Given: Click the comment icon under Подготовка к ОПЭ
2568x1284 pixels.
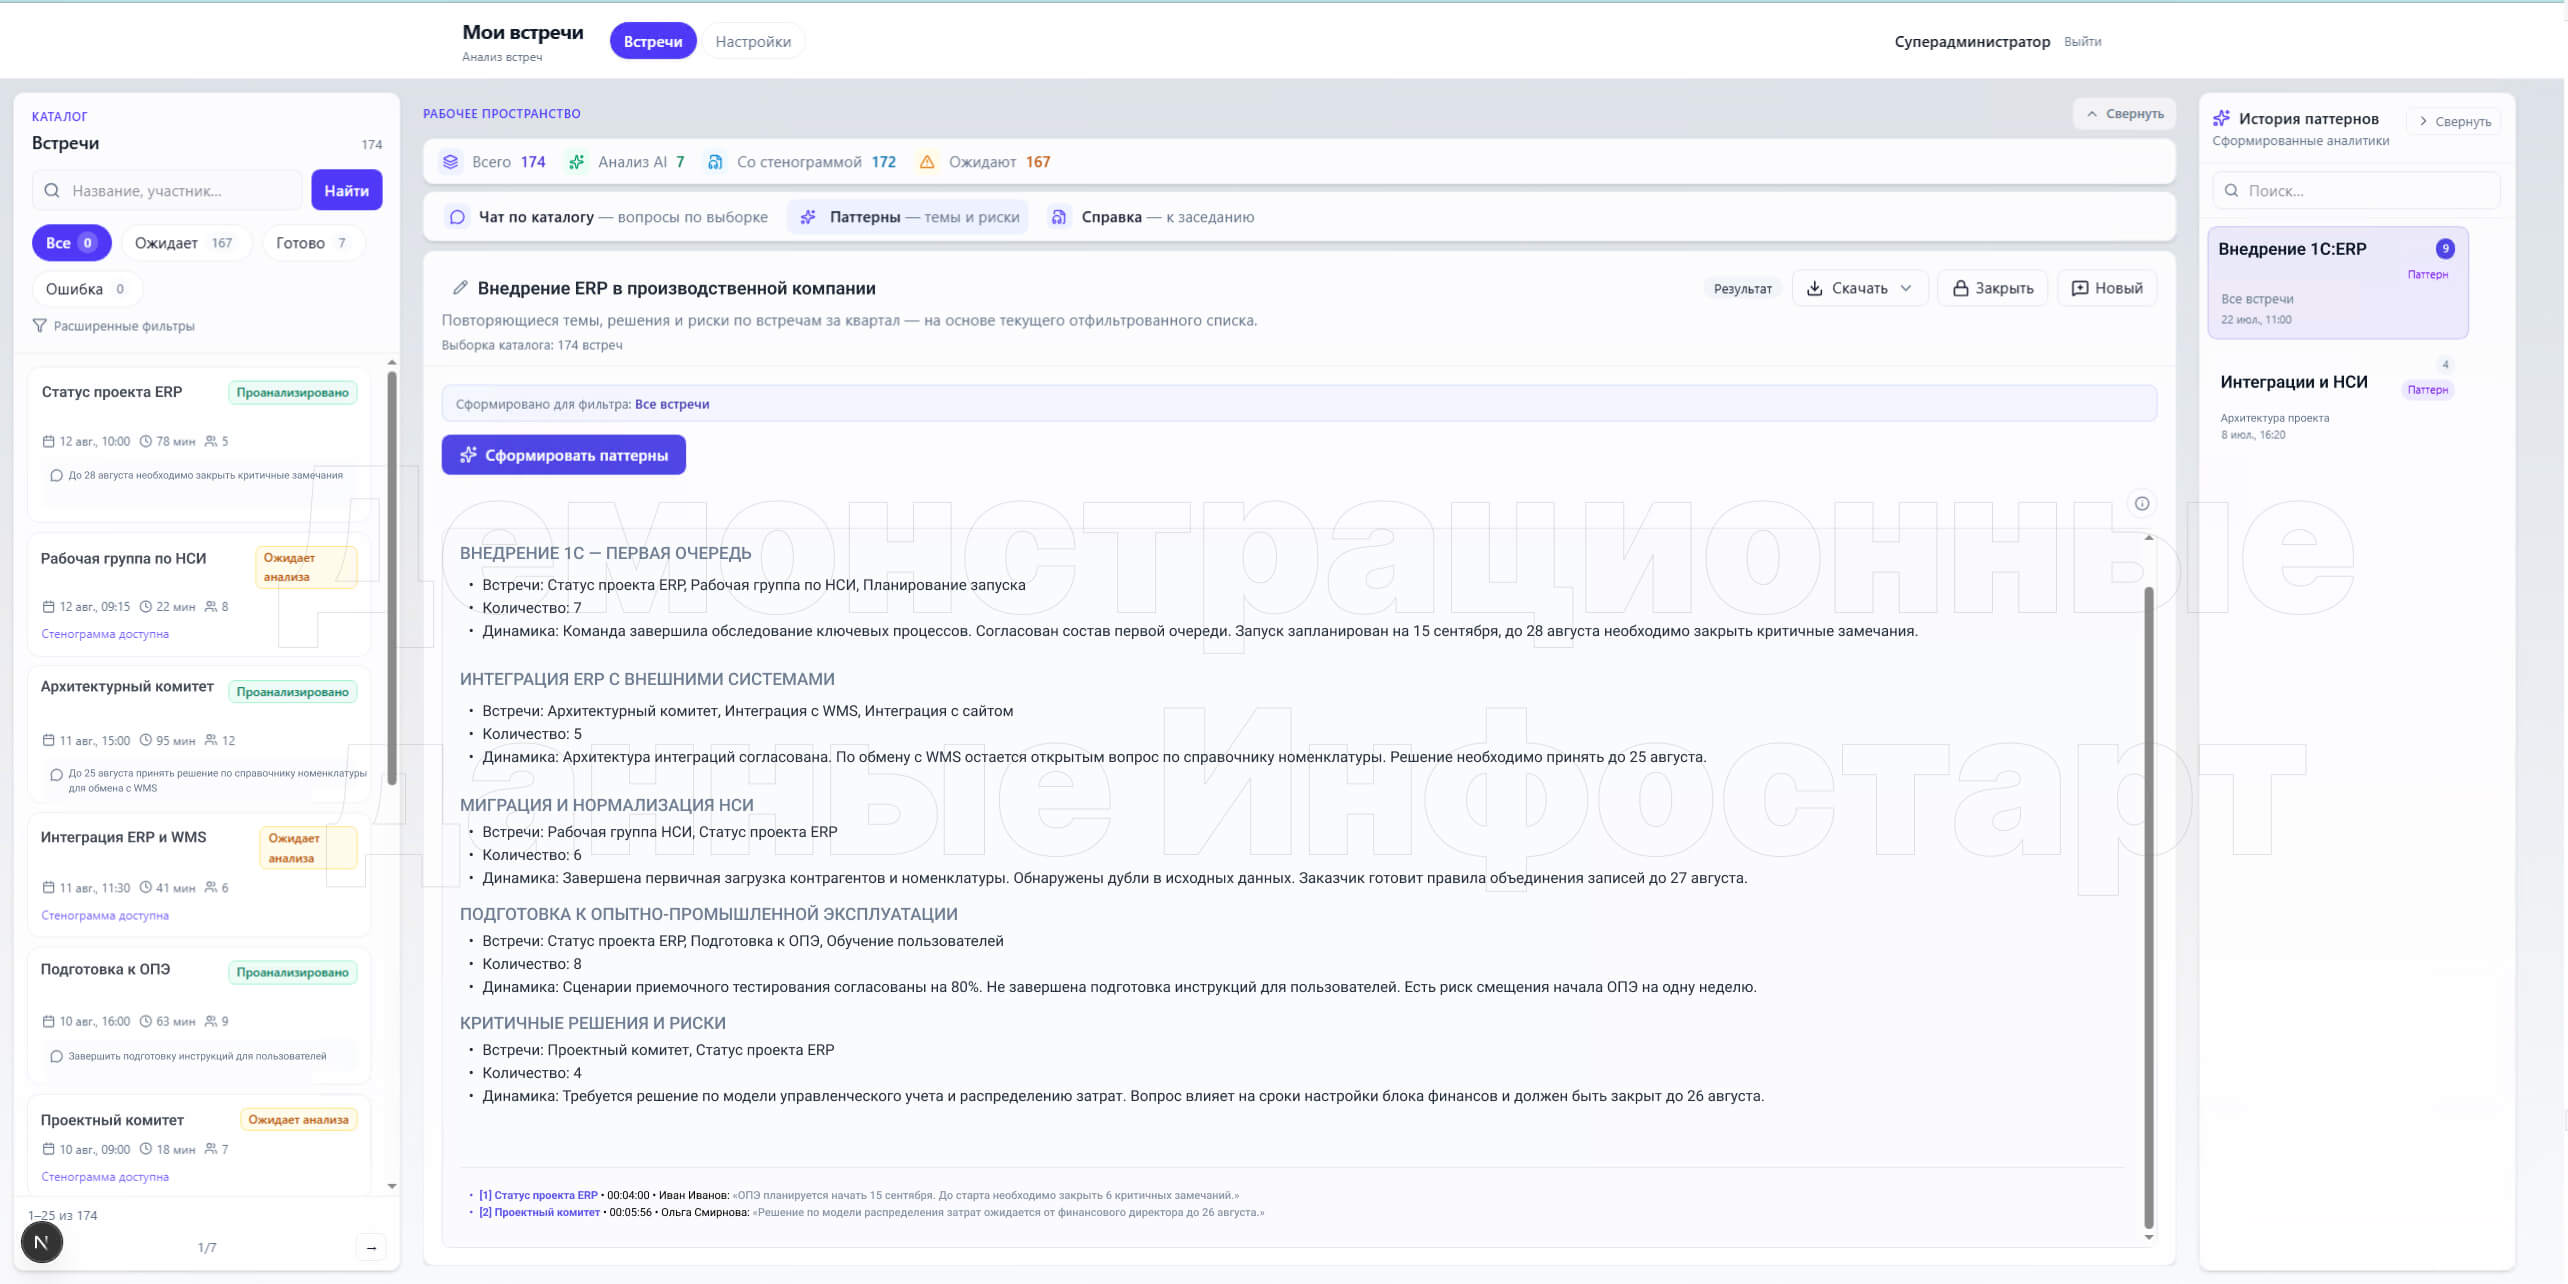Looking at the screenshot, I should coord(56,1056).
